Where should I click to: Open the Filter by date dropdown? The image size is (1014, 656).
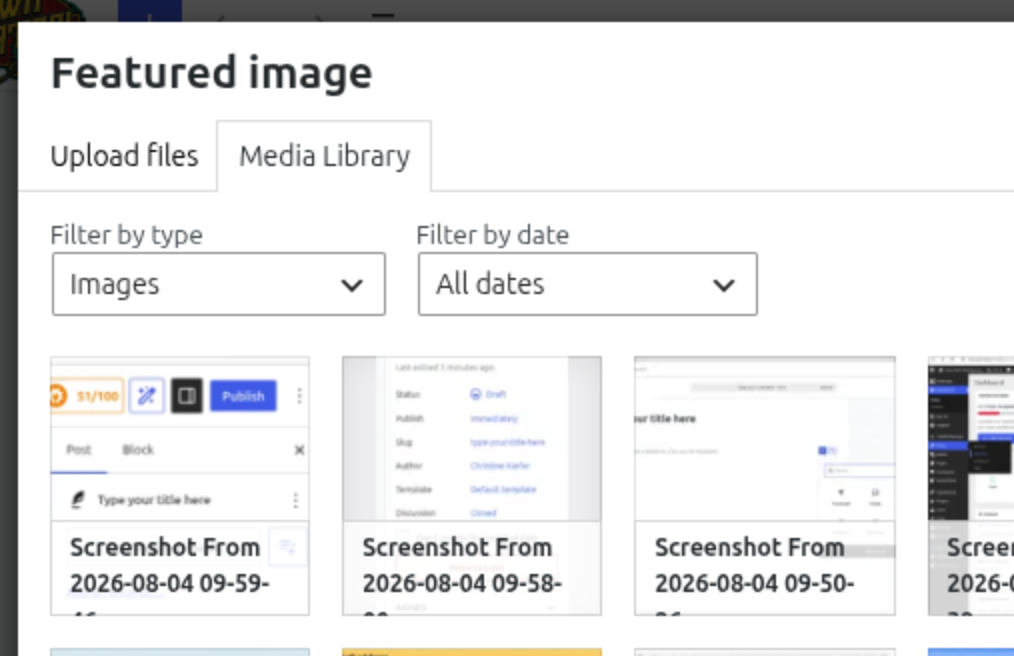tap(587, 284)
